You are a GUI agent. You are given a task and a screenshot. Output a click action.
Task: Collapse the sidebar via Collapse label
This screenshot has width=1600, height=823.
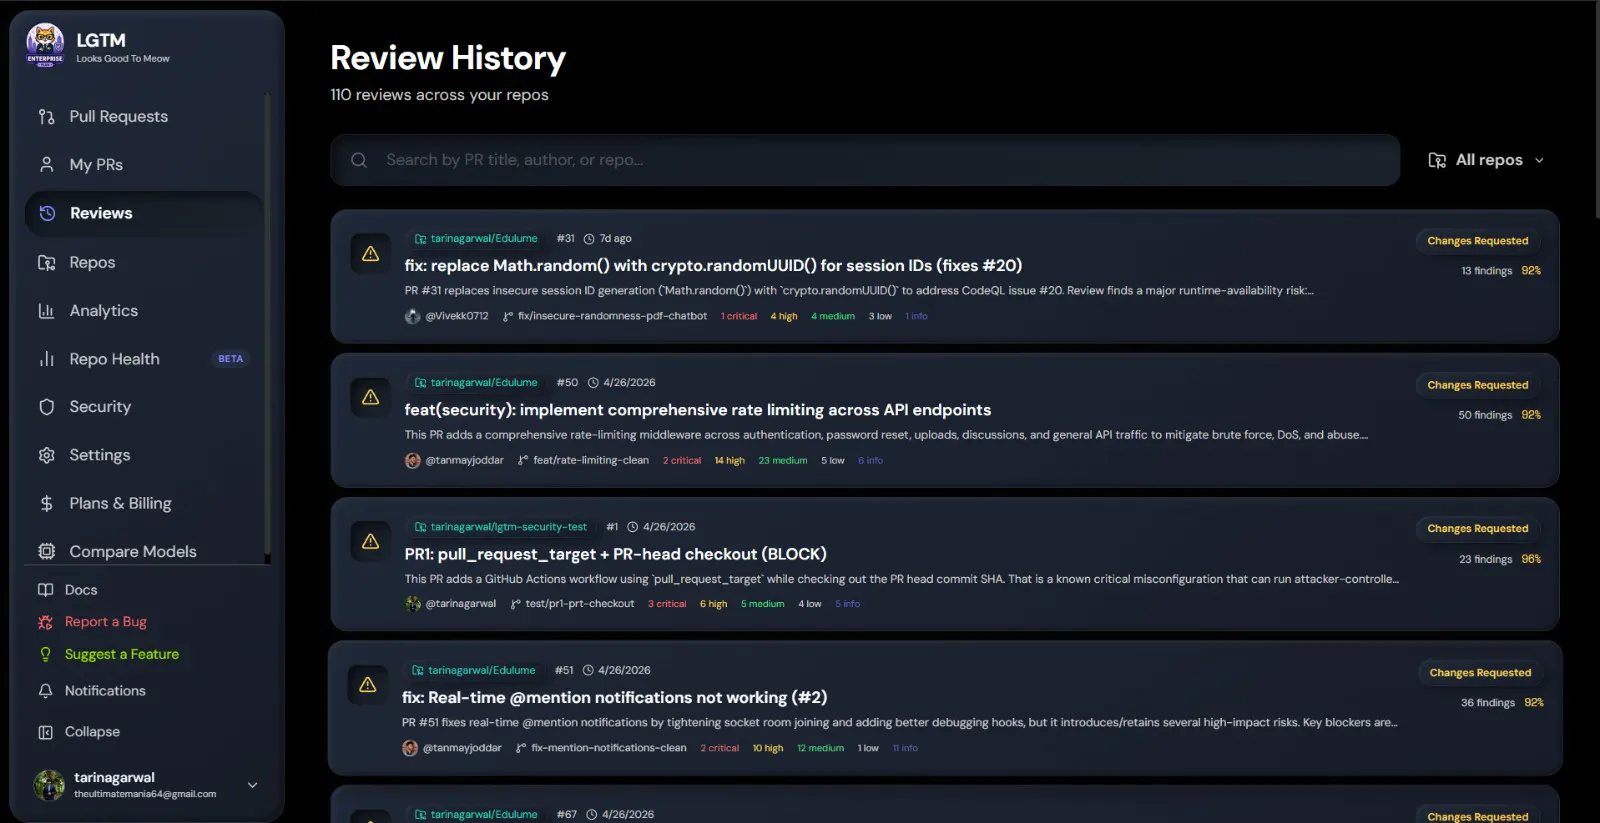click(x=92, y=732)
